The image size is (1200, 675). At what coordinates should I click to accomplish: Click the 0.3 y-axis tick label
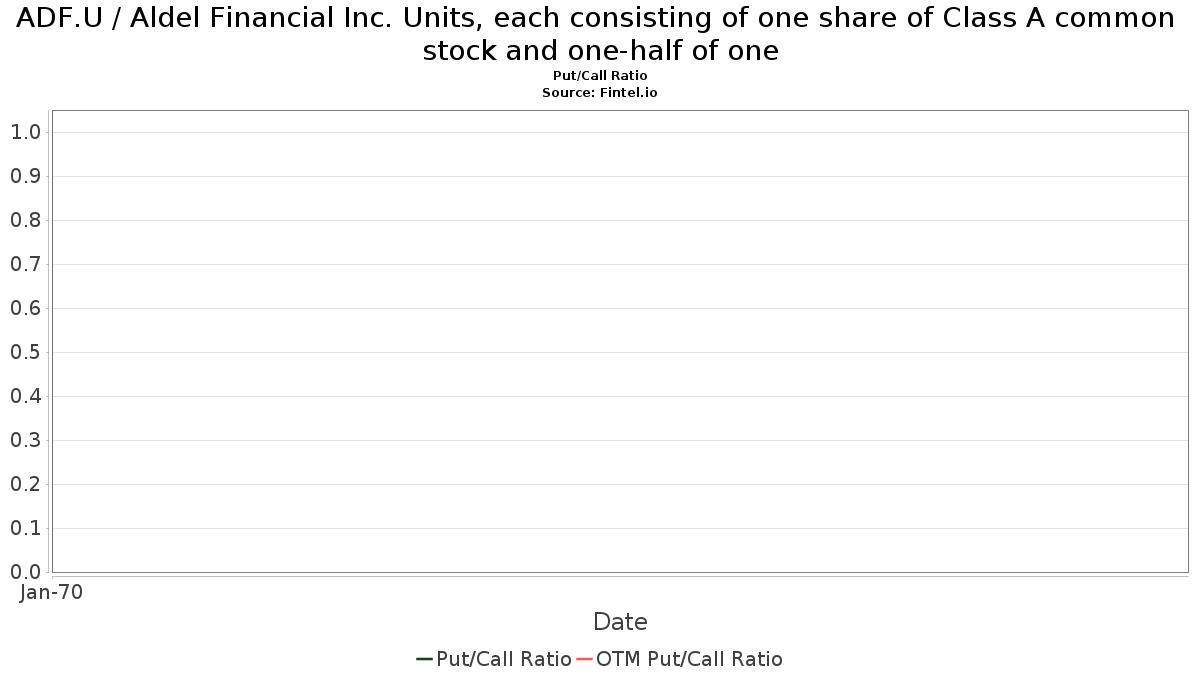[25, 440]
